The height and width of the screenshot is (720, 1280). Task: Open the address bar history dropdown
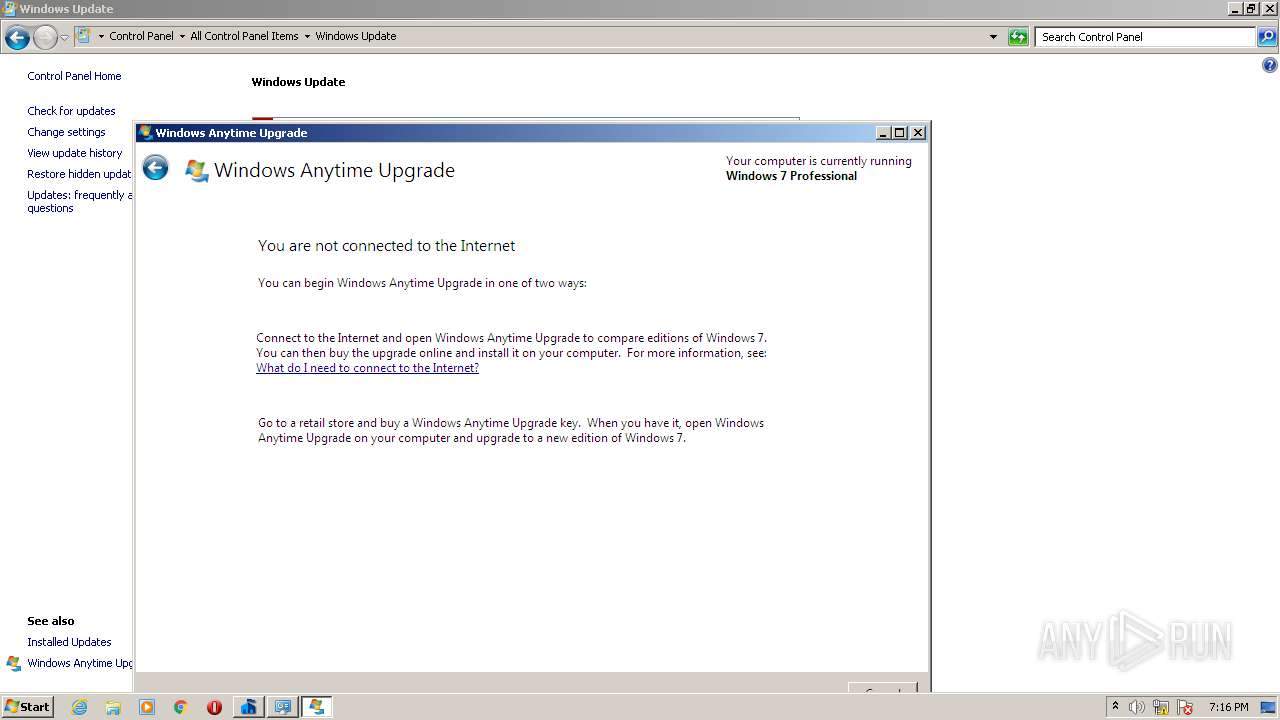[x=993, y=37]
